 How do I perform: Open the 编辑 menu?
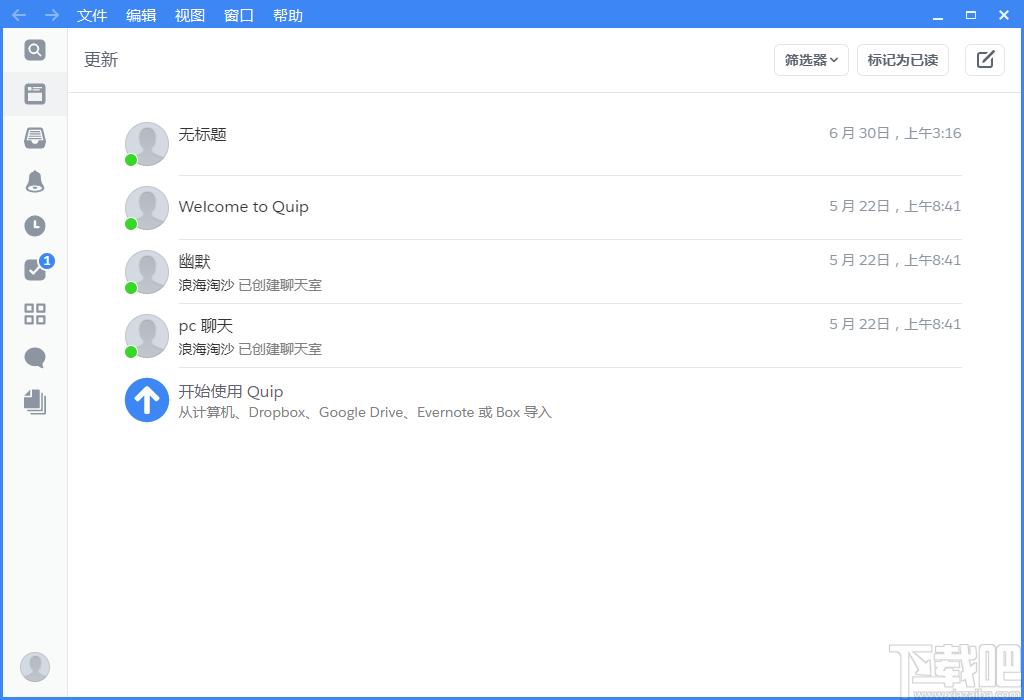(141, 15)
